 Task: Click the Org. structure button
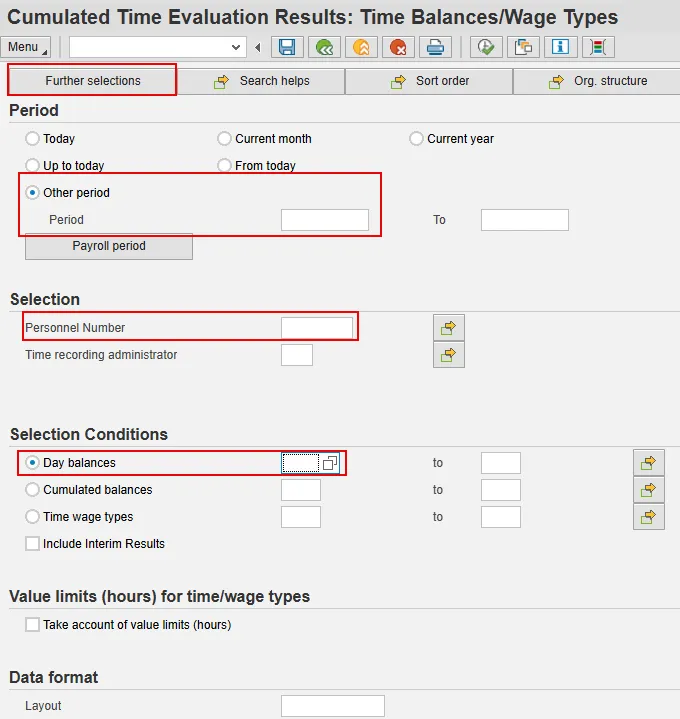(x=597, y=81)
